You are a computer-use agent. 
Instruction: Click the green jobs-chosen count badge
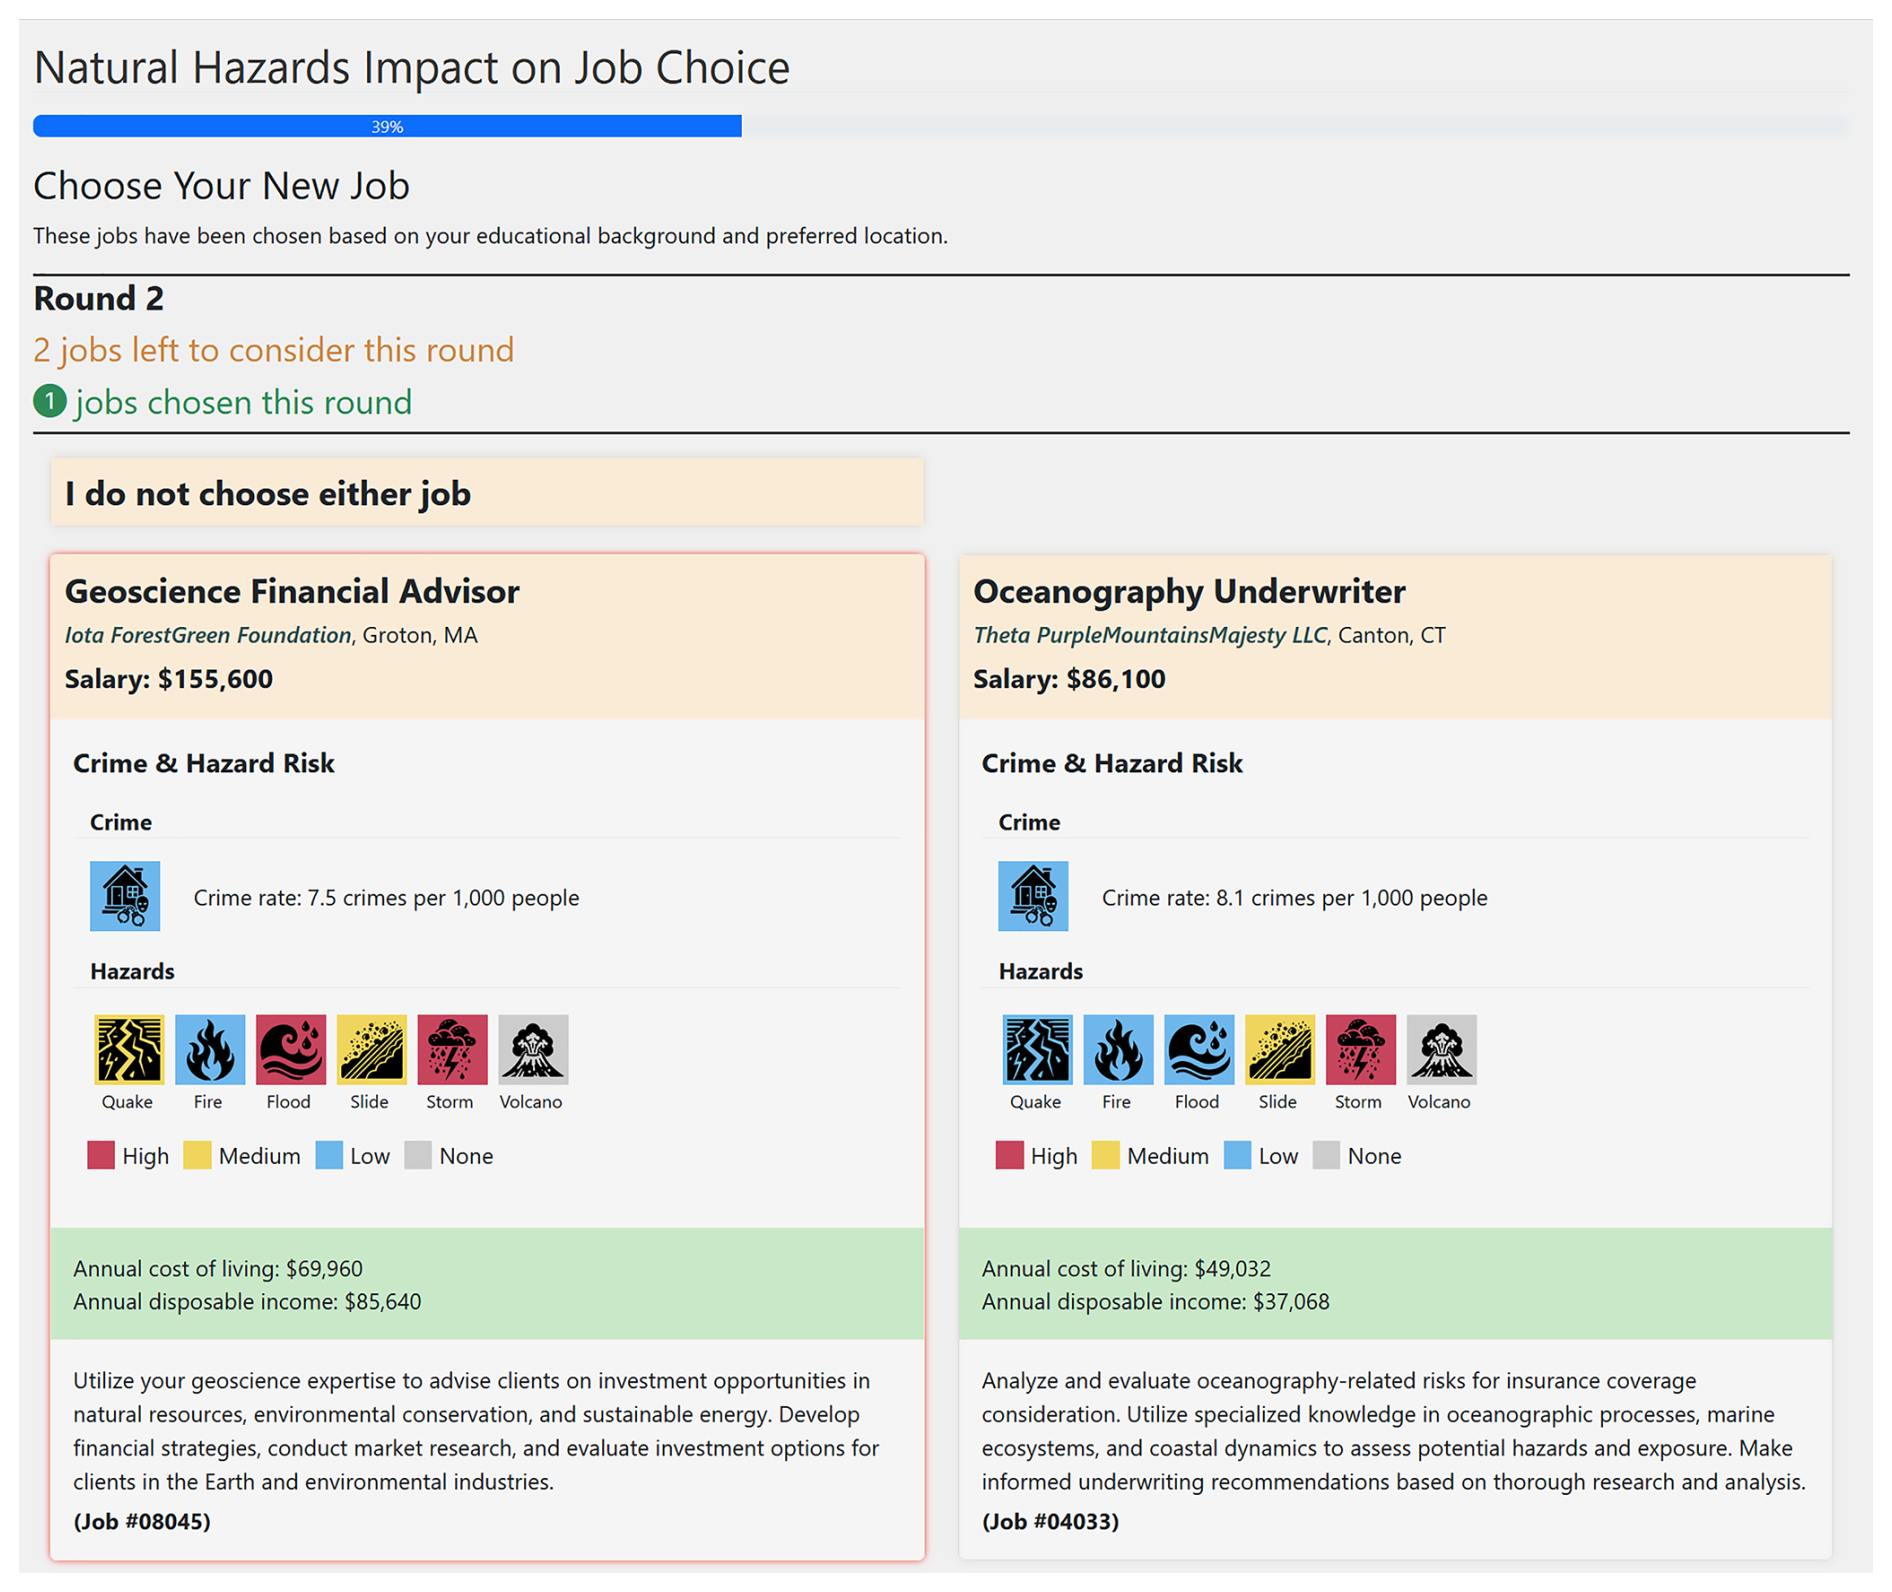[50, 402]
